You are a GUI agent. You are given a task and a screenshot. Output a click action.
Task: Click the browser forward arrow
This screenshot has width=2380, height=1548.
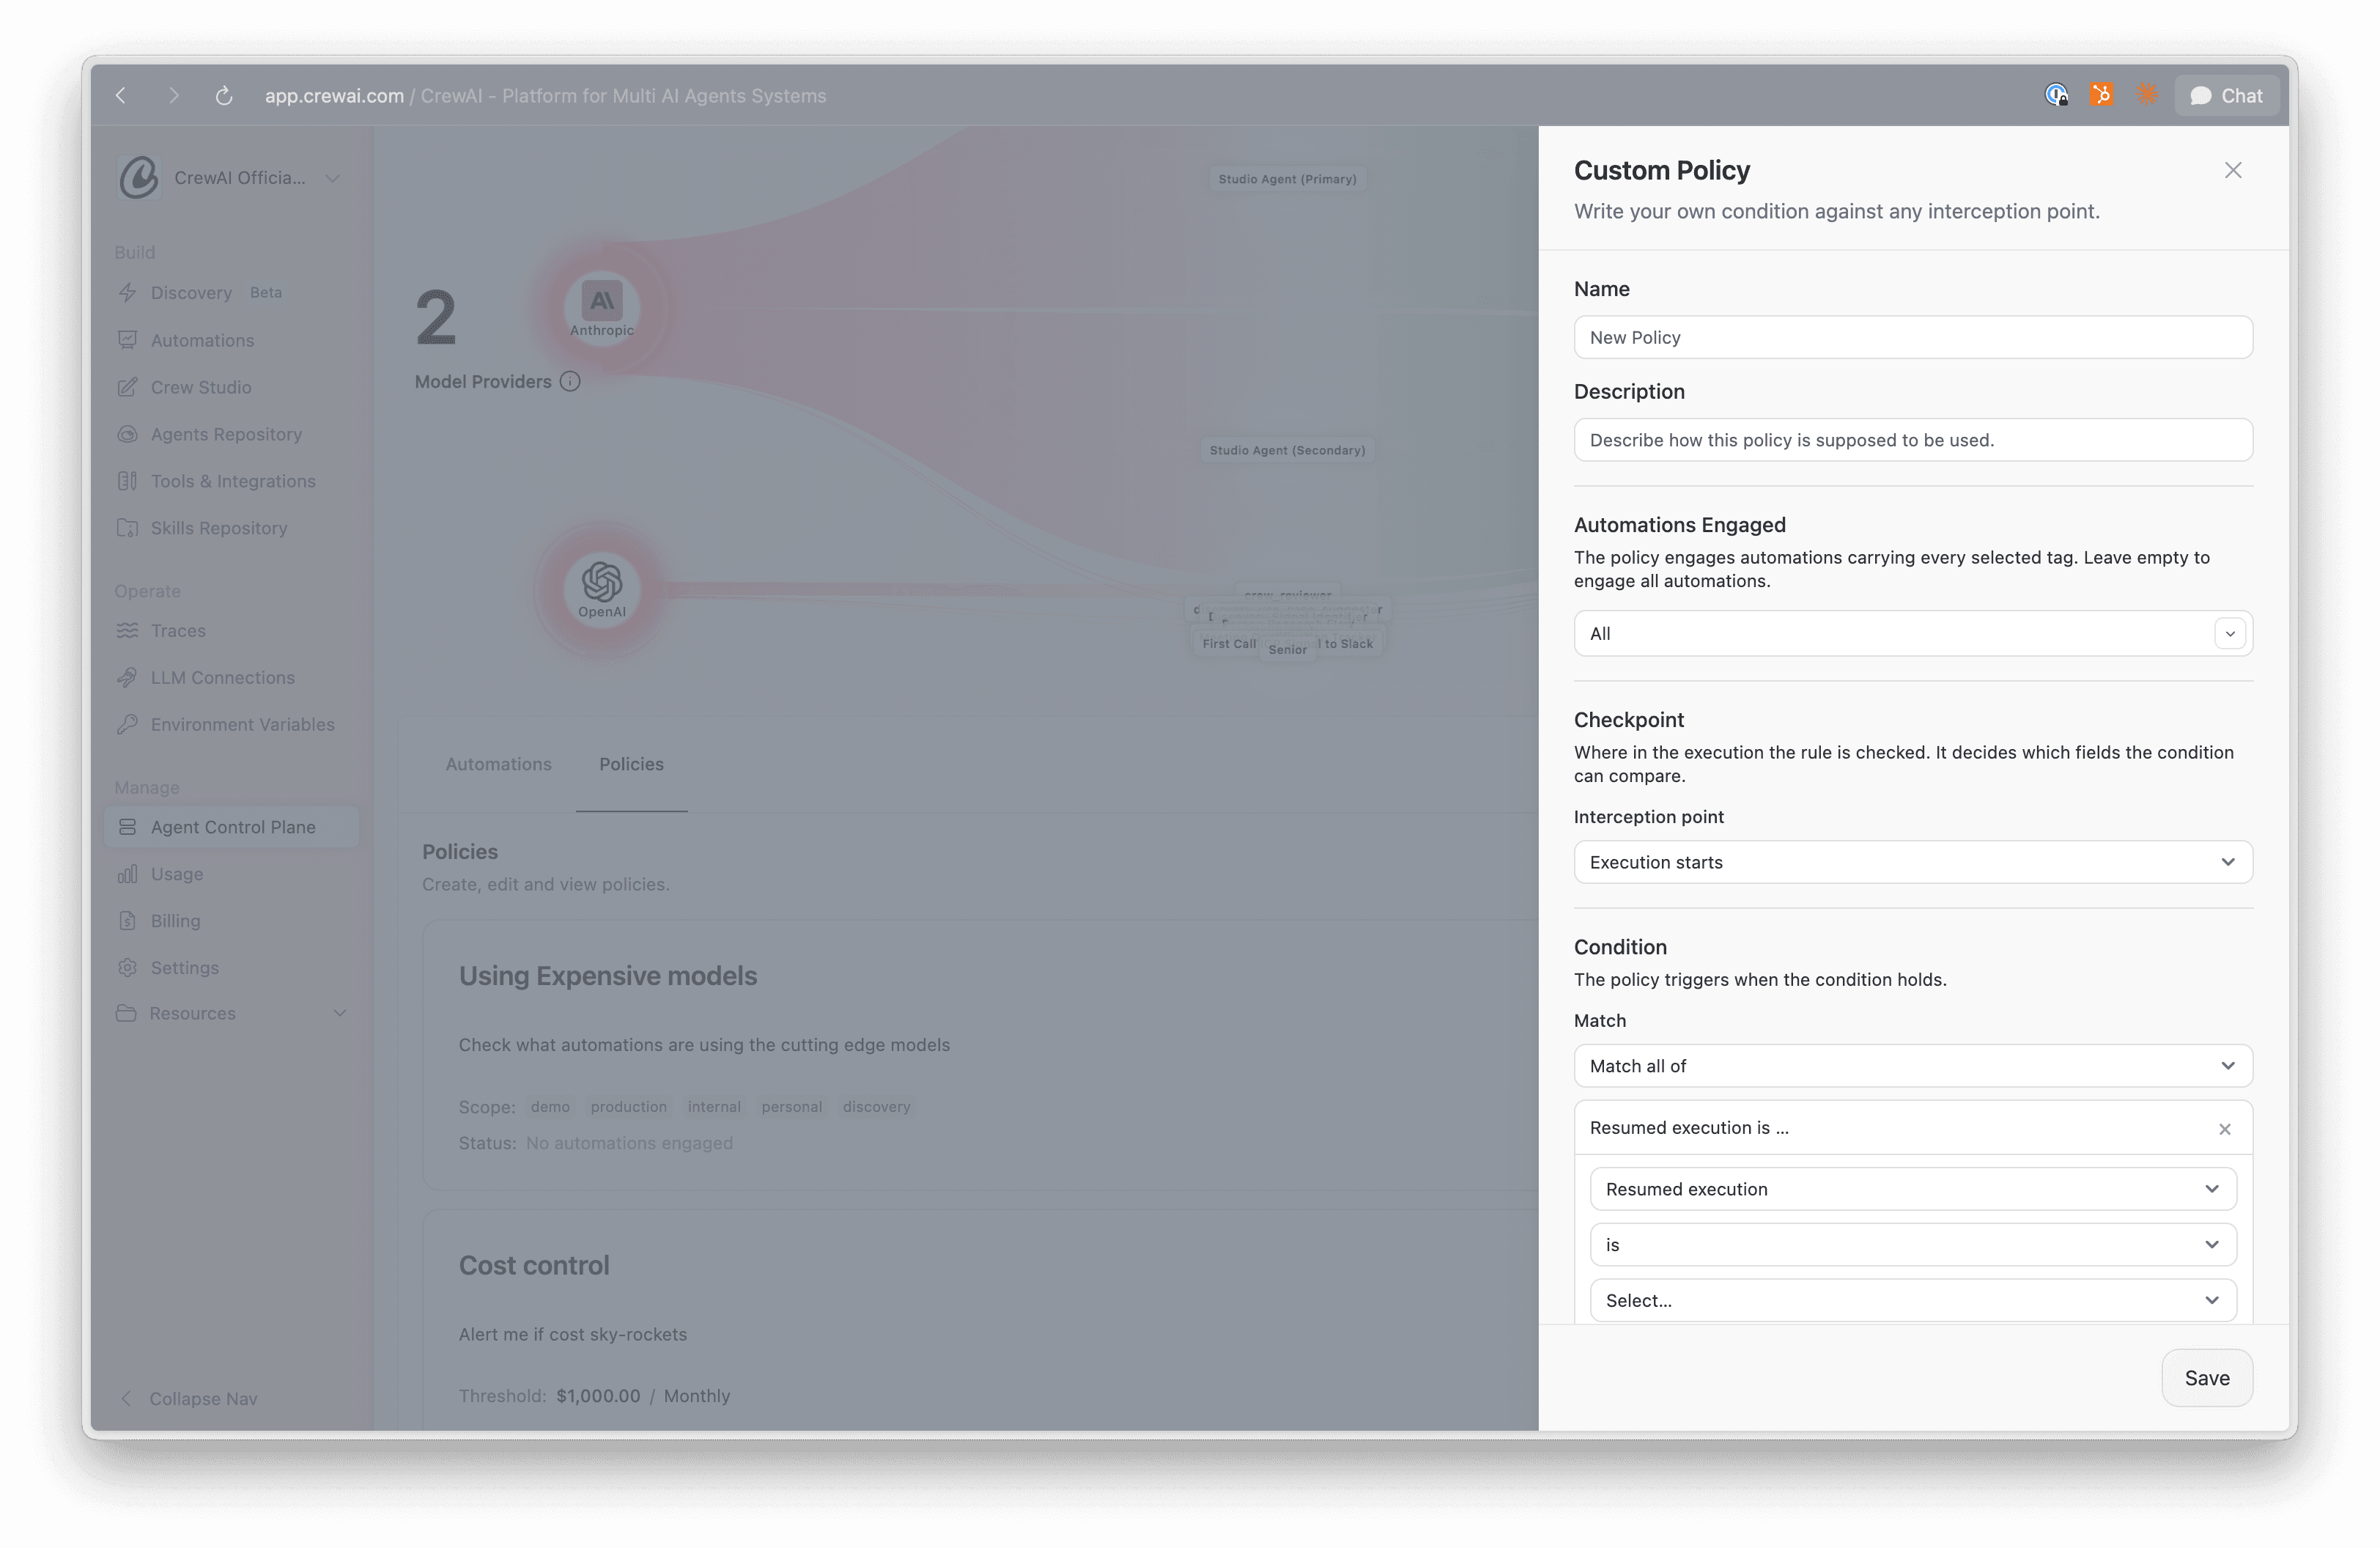pos(173,95)
